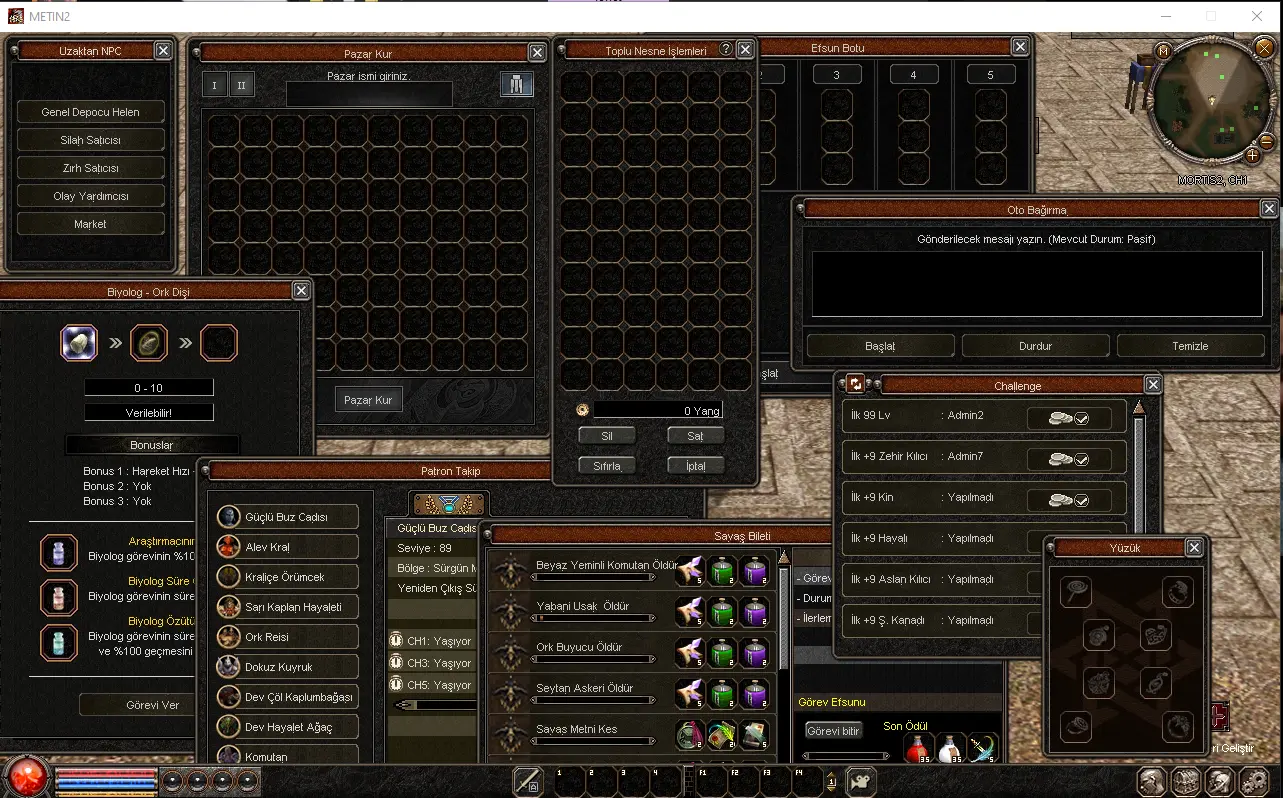Select Zırh Satıcısı in Uzaktan NPC

coord(90,168)
